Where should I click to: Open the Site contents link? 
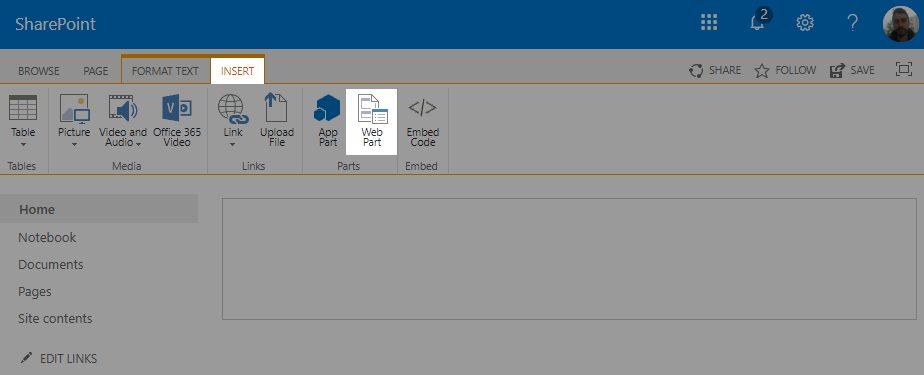tap(55, 318)
